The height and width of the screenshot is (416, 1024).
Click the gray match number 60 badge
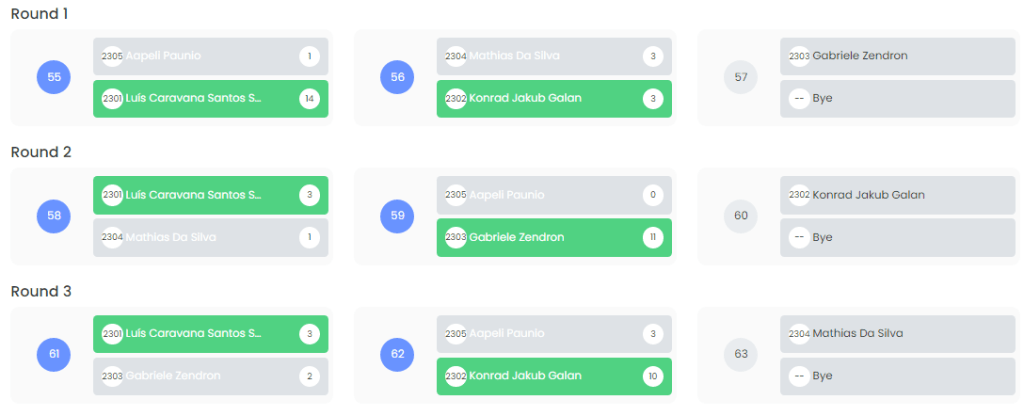[741, 216]
